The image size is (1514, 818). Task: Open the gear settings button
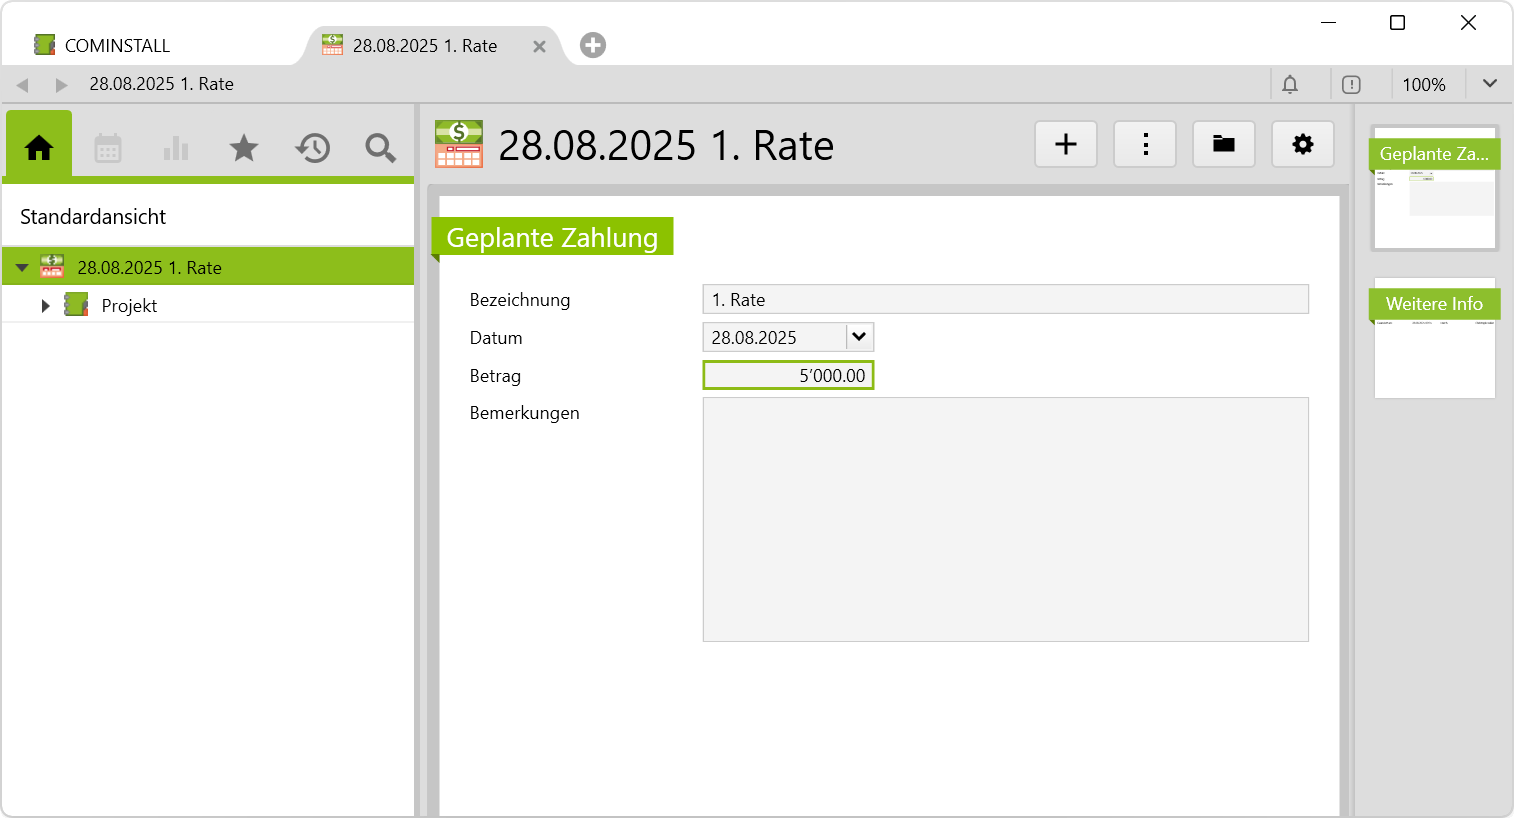(1303, 144)
